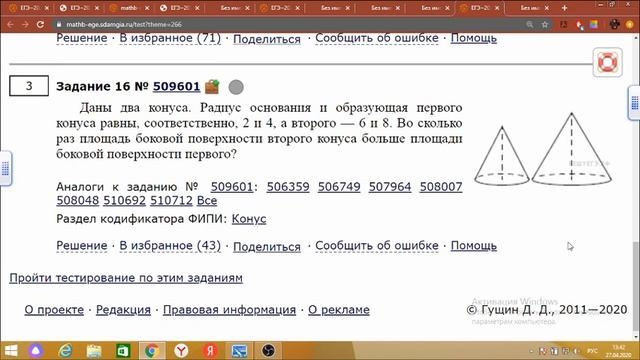Open zoom magnifier icon in address bar
Viewport: 640px width, 360px height.
(x=530, y=24)
